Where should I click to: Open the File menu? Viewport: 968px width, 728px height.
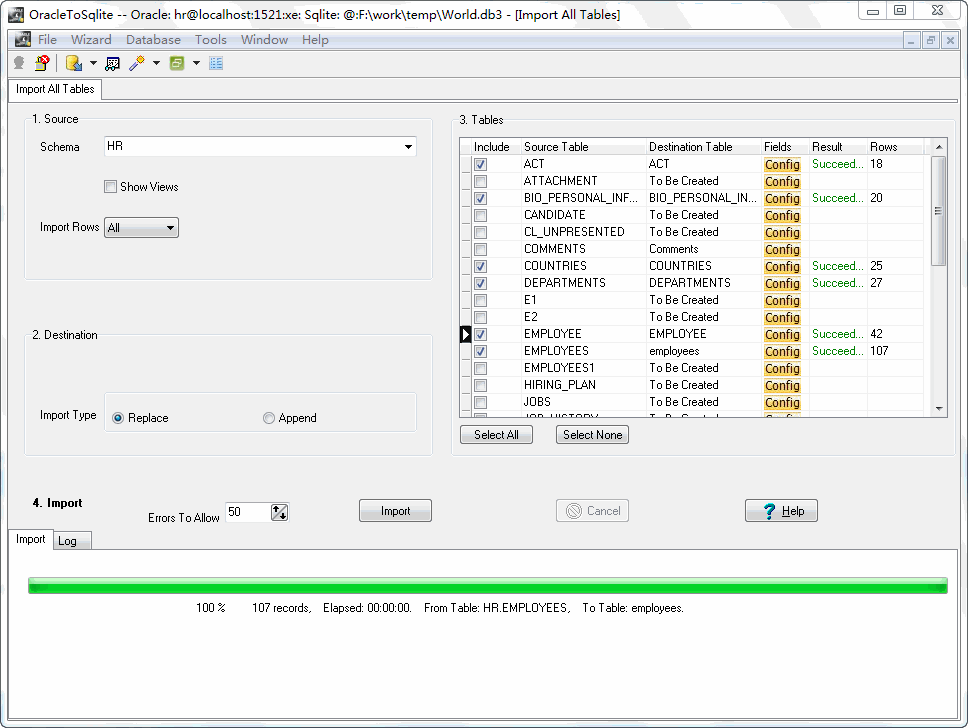coord(47,40)
